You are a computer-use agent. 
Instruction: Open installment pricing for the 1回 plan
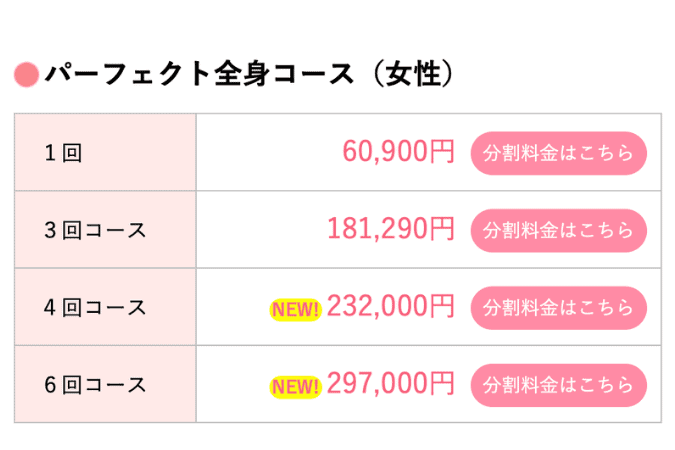tap(558, 153)
